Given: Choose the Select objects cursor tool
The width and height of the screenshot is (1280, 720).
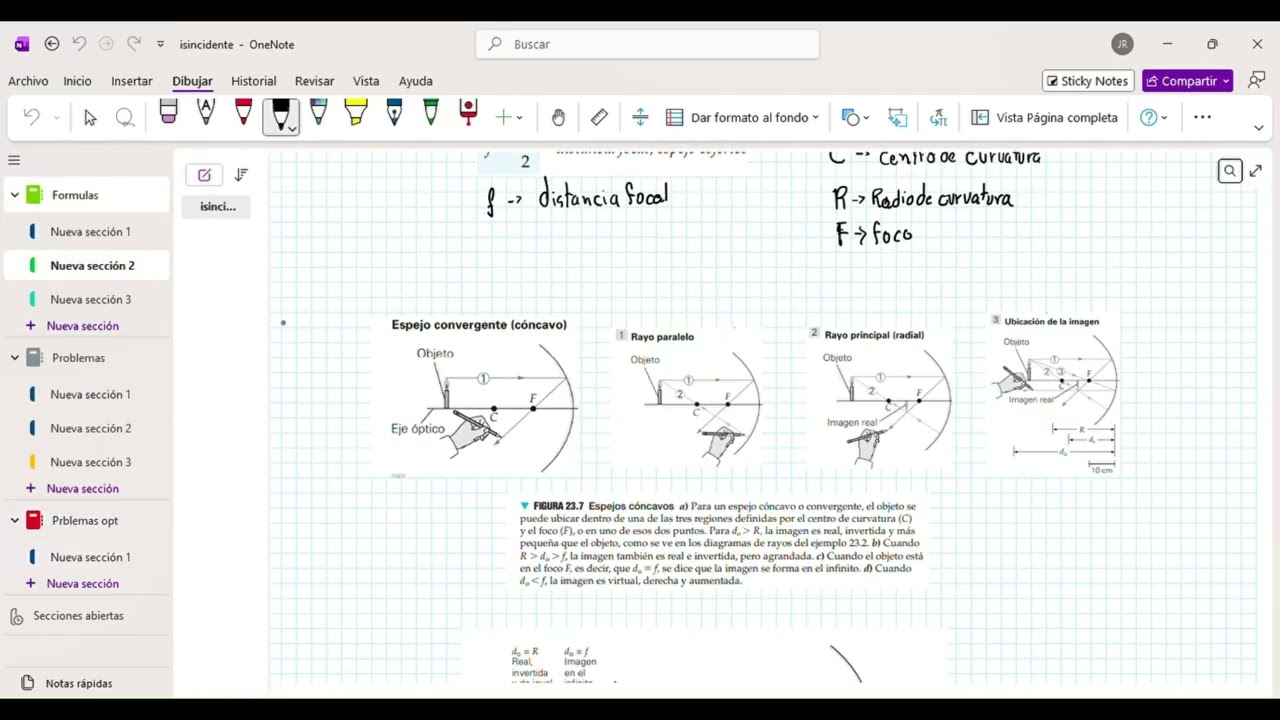Looking at the screenshot, I should (x=90, y=118).
